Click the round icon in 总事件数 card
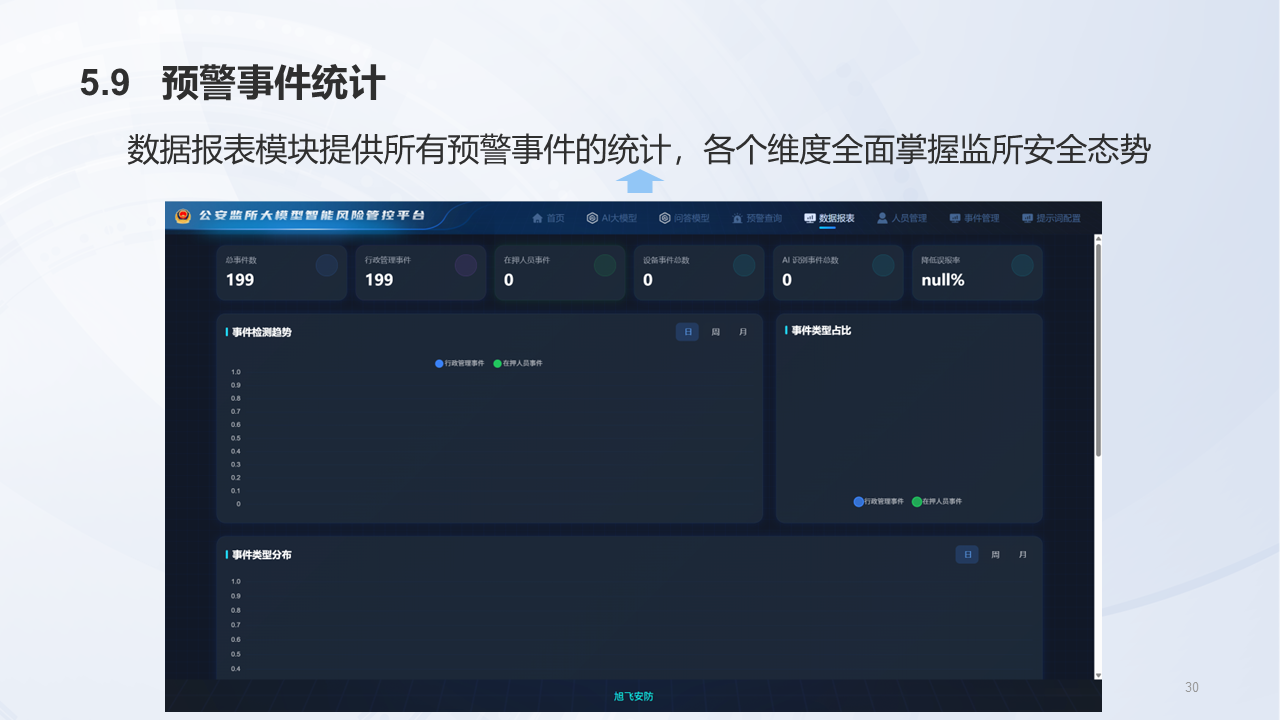Image resolution: width=1280 pixels, height=720 pixels. tap(326, 265)
